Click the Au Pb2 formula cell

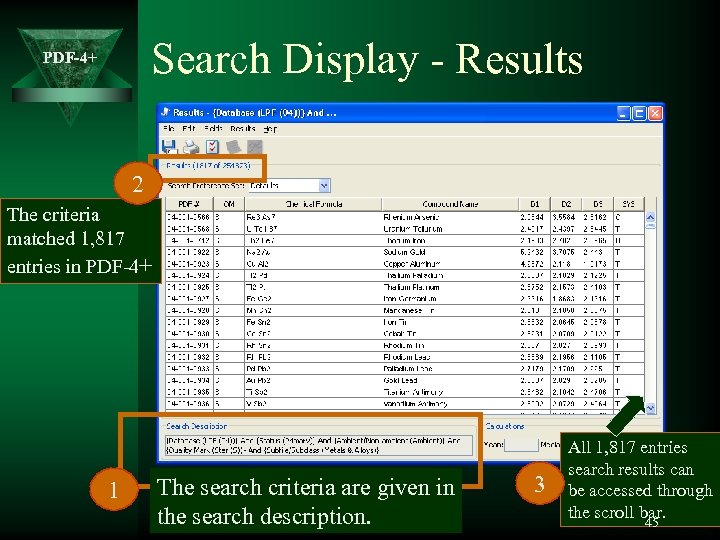pos(313,381)
